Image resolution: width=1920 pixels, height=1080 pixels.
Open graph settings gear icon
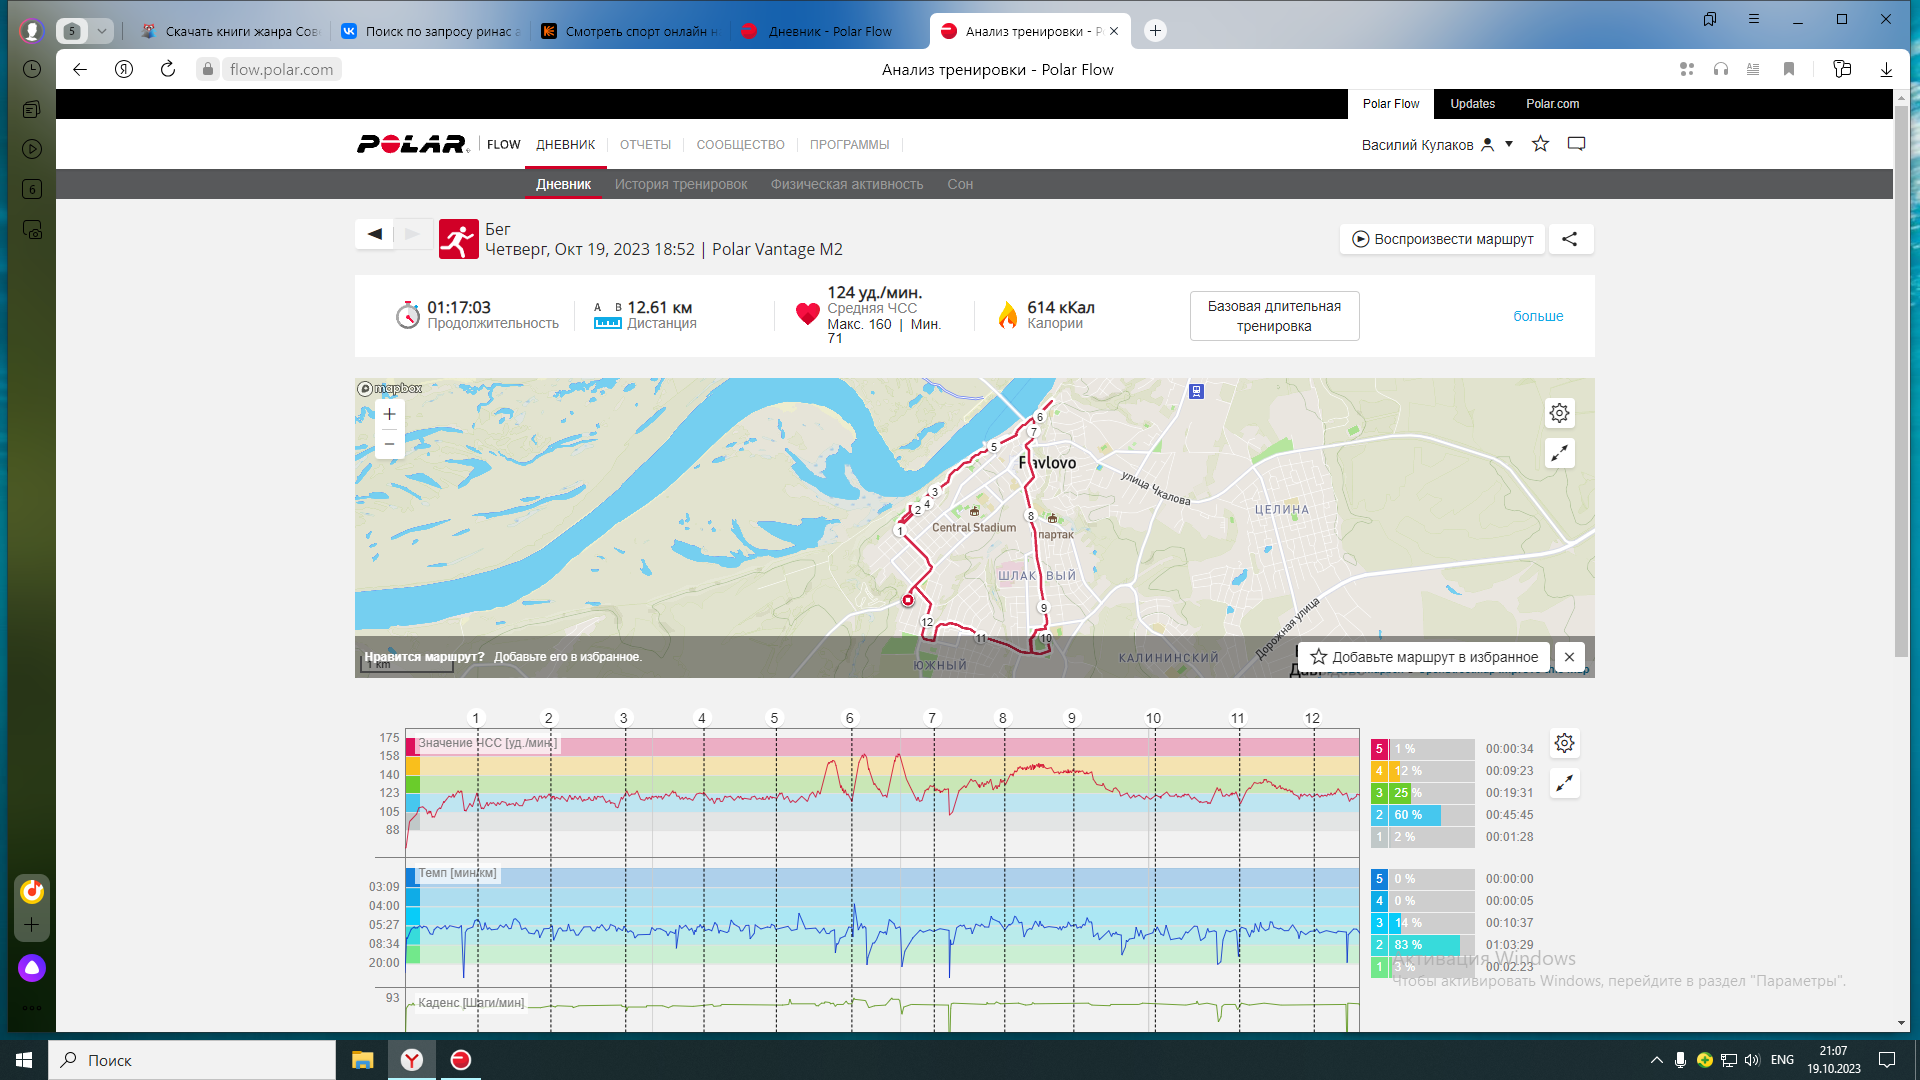pyautogui.click(x=1565, y=743)
